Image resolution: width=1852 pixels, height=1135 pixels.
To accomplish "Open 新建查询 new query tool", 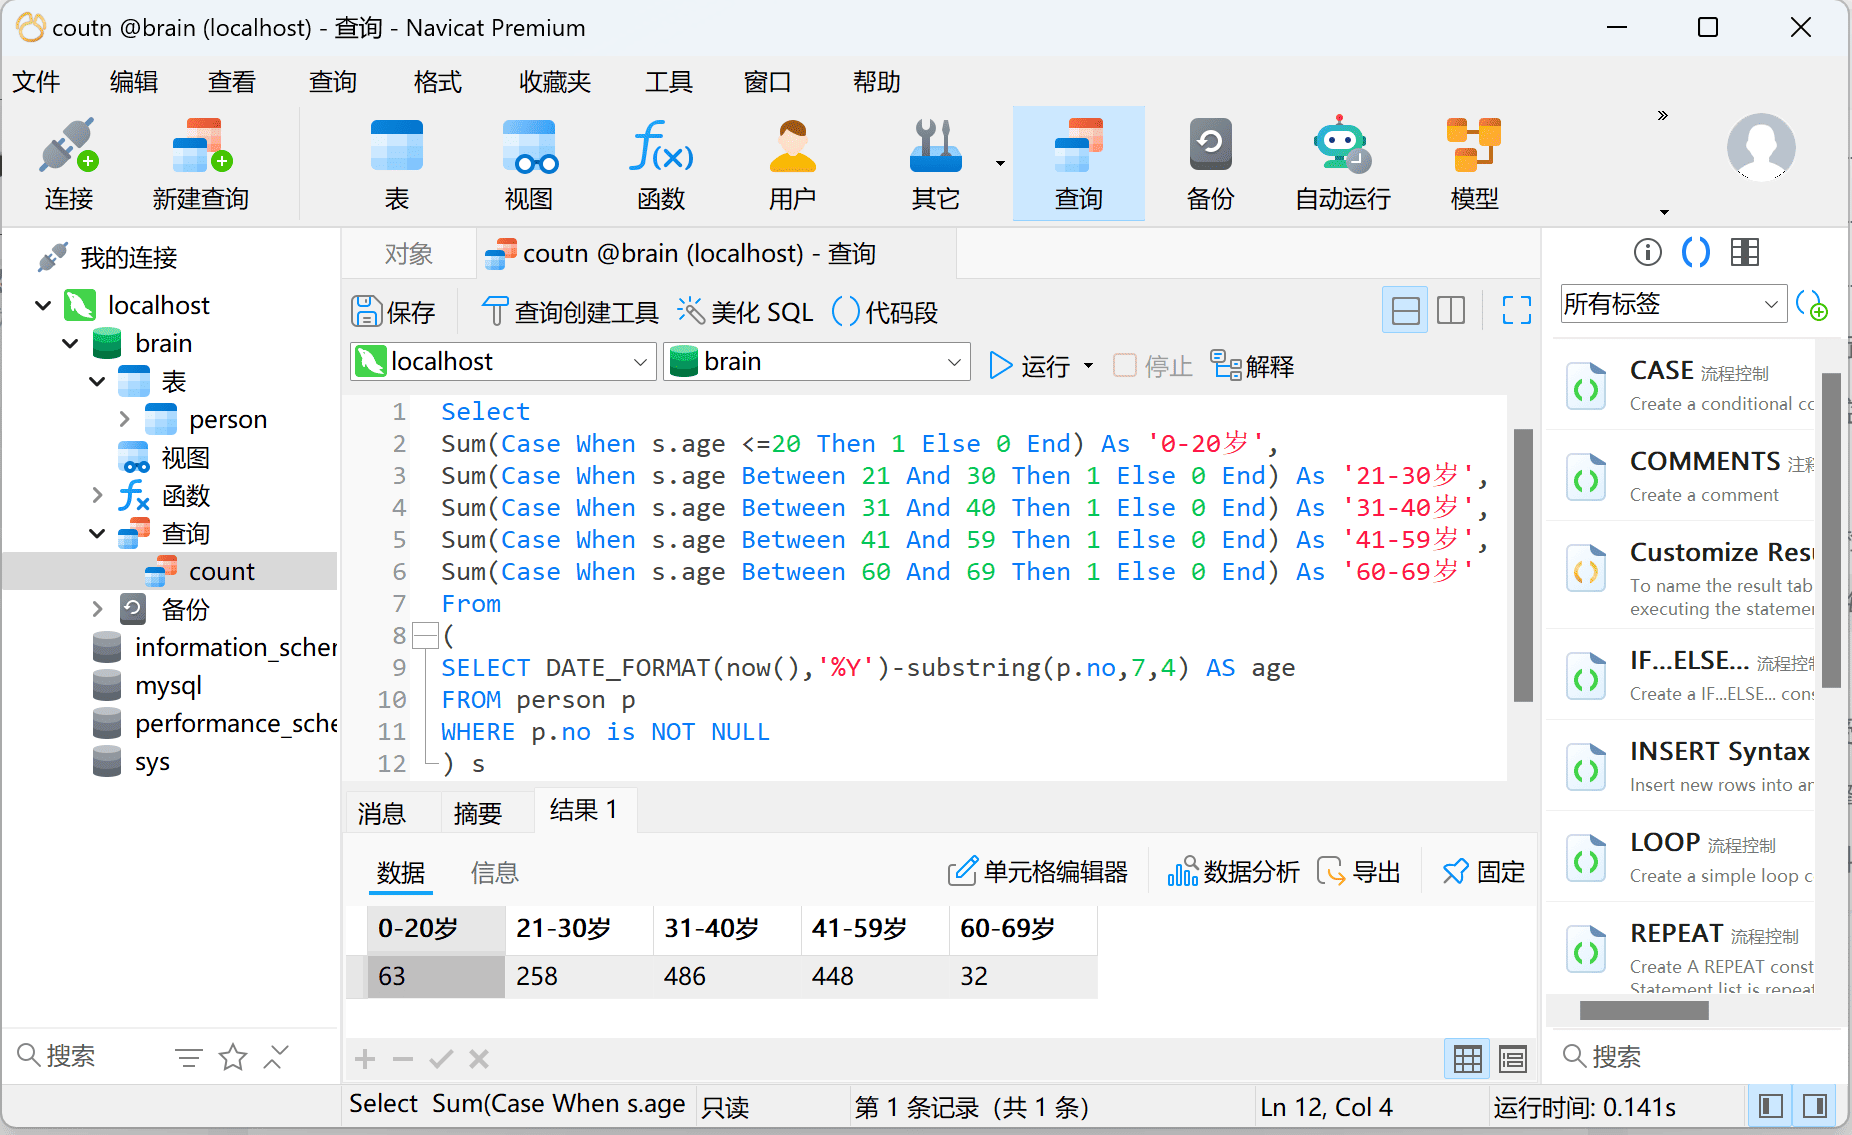I will 200,164.
